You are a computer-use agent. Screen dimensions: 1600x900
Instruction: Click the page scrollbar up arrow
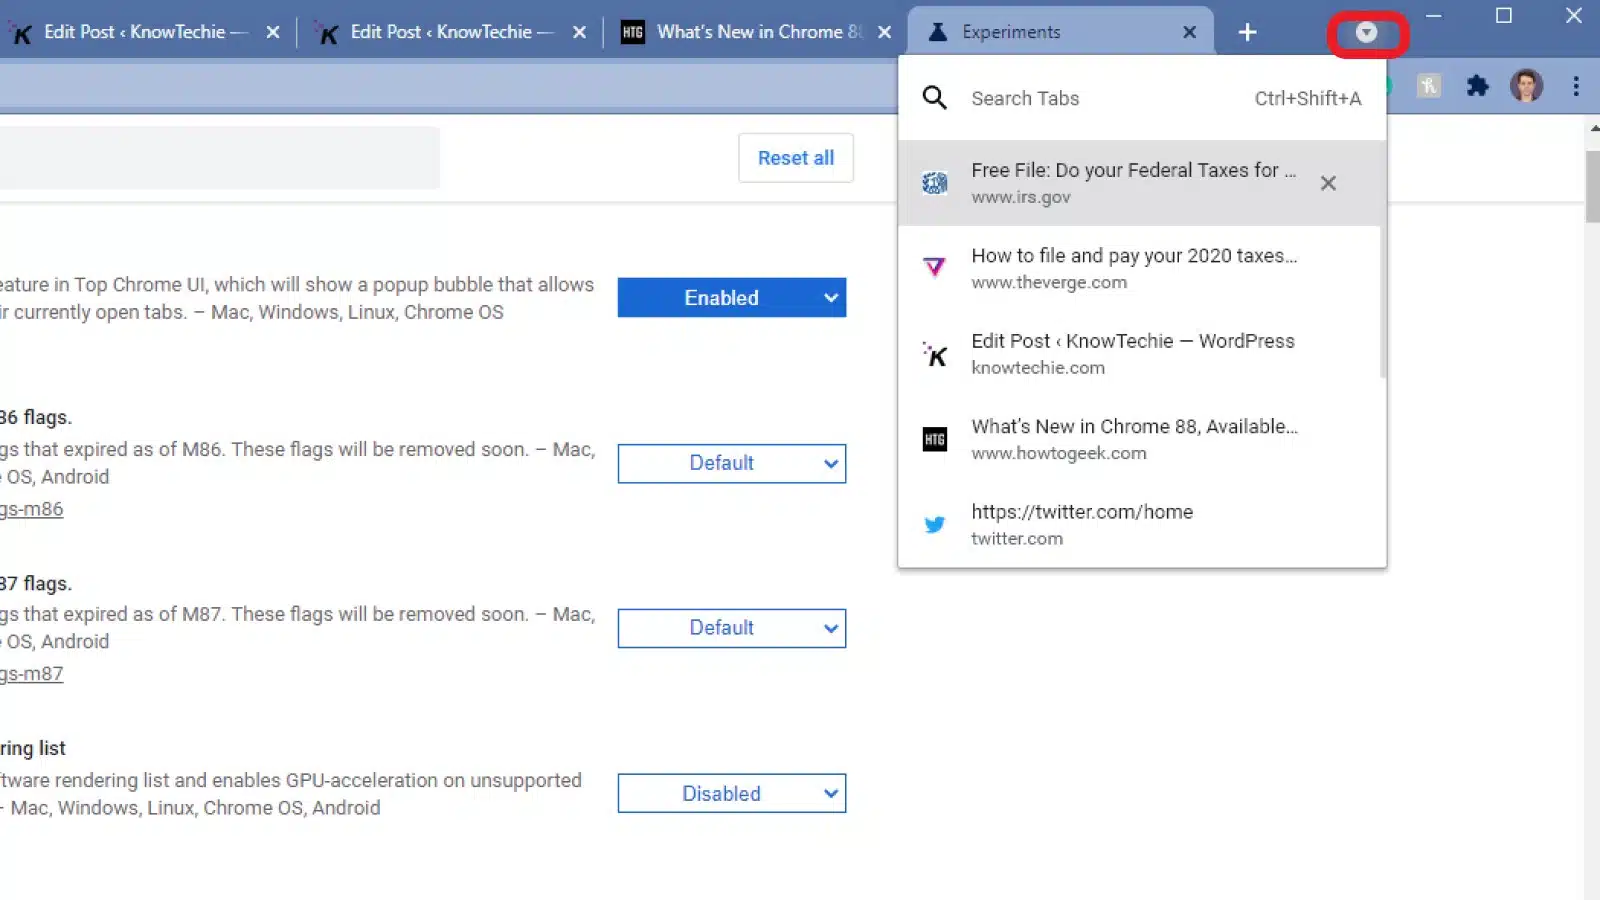click(x=1592, y=128)
